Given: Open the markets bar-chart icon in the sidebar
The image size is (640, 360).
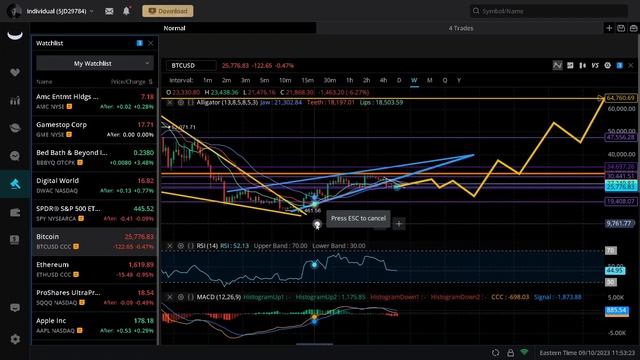Looking at the screenshot, I should point(15,100).
